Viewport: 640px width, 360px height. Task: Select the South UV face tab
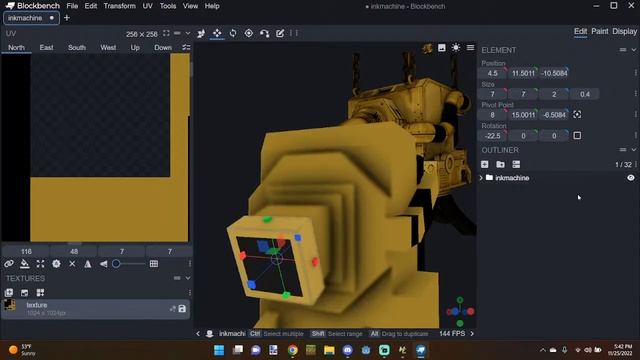77,48
